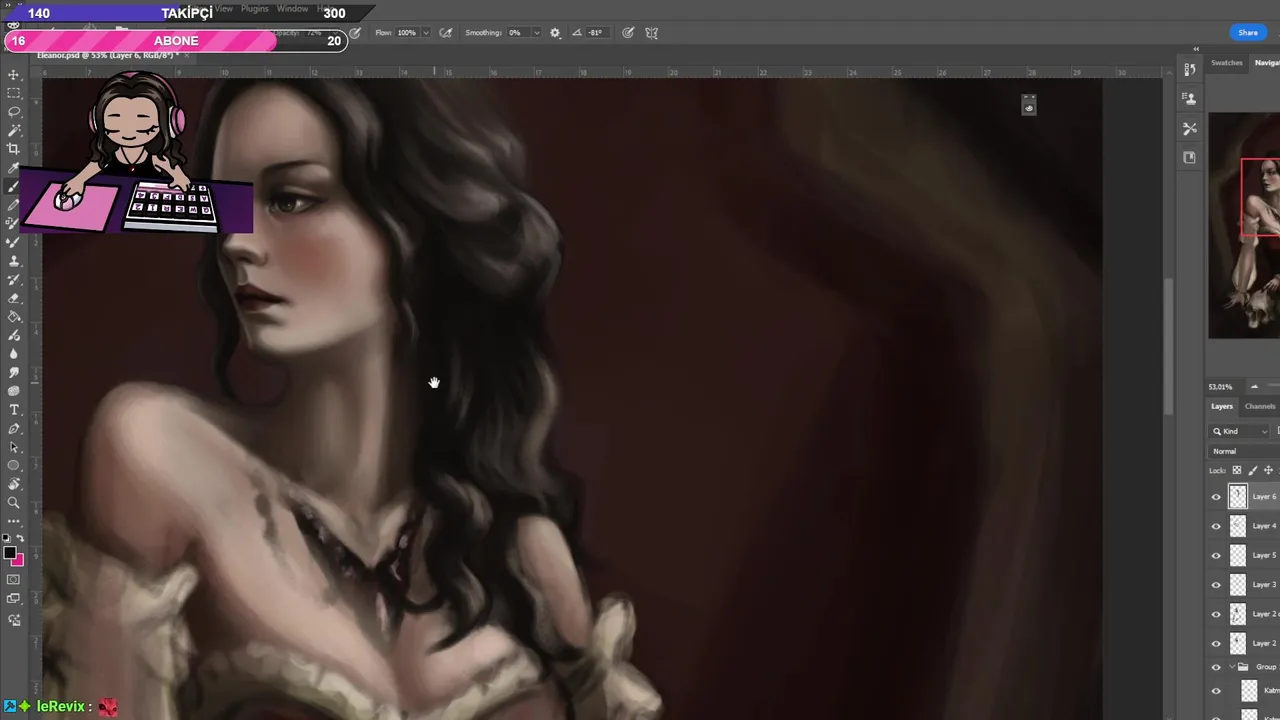
Task: Open the View menu
Action: point(224,9)
